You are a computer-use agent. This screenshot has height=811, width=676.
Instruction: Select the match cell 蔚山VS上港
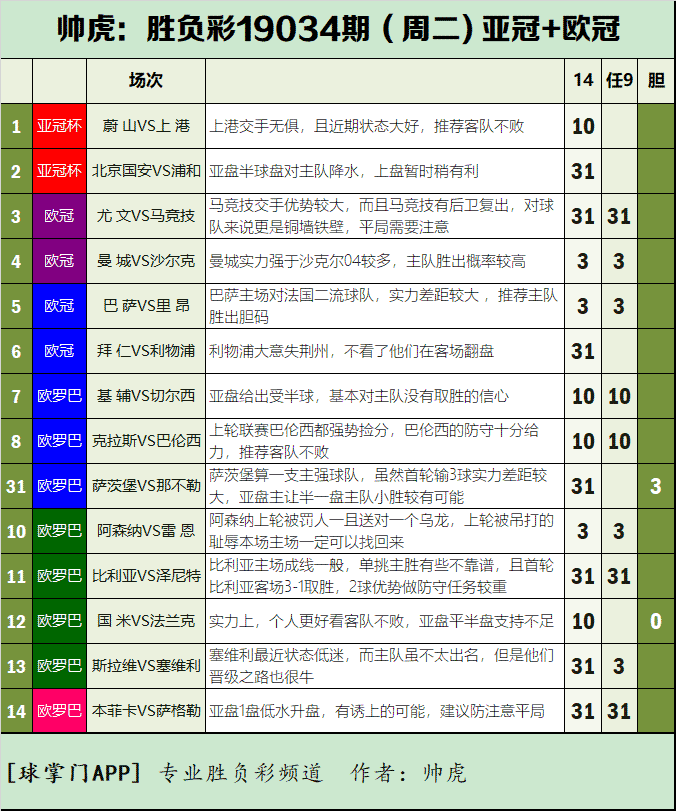(146, 126)
